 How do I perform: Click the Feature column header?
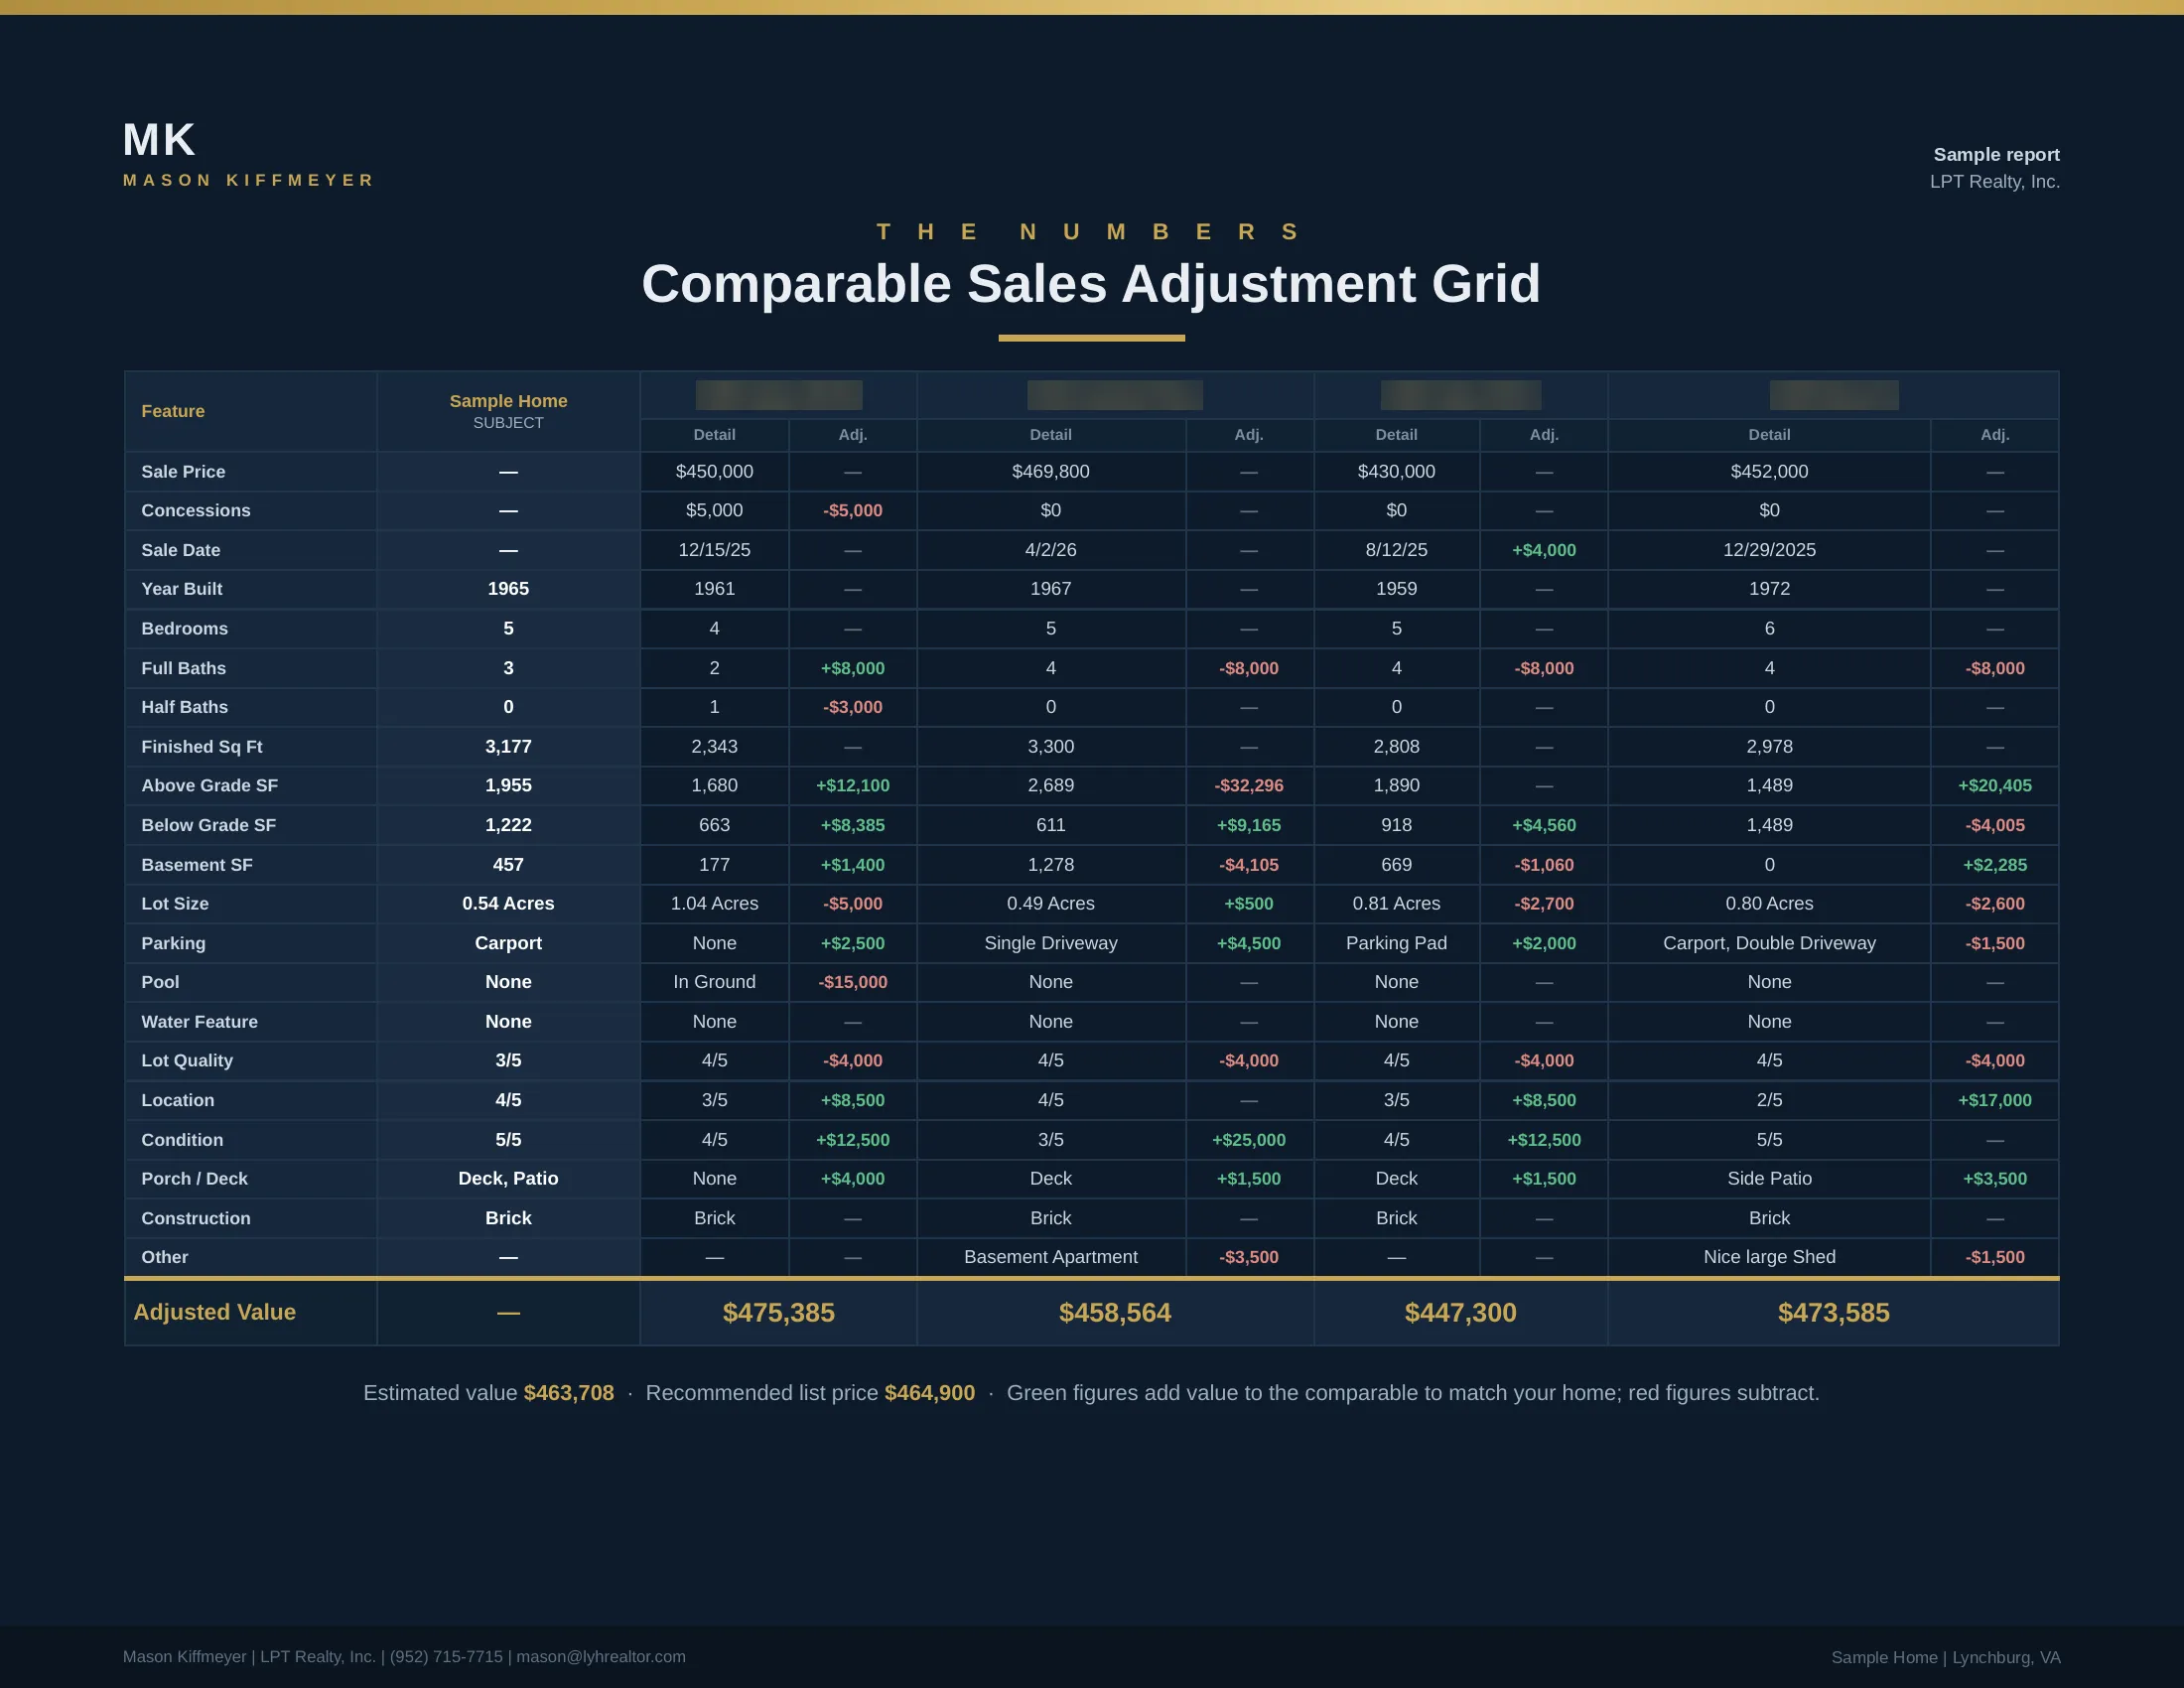pos(173,411)
